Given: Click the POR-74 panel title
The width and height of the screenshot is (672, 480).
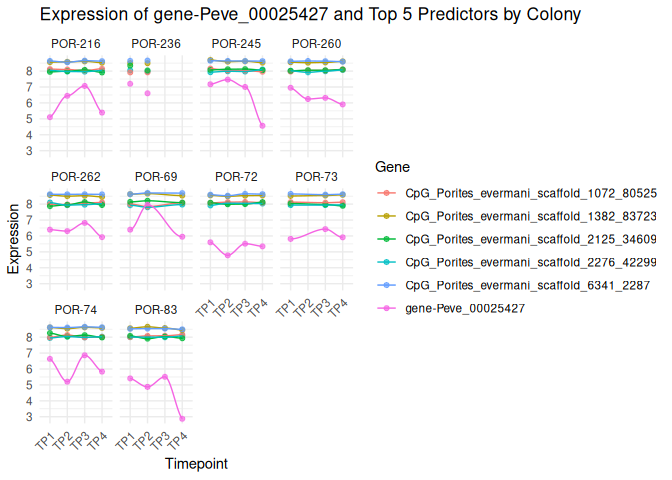Looking at the screenshot, I should 73,310.
